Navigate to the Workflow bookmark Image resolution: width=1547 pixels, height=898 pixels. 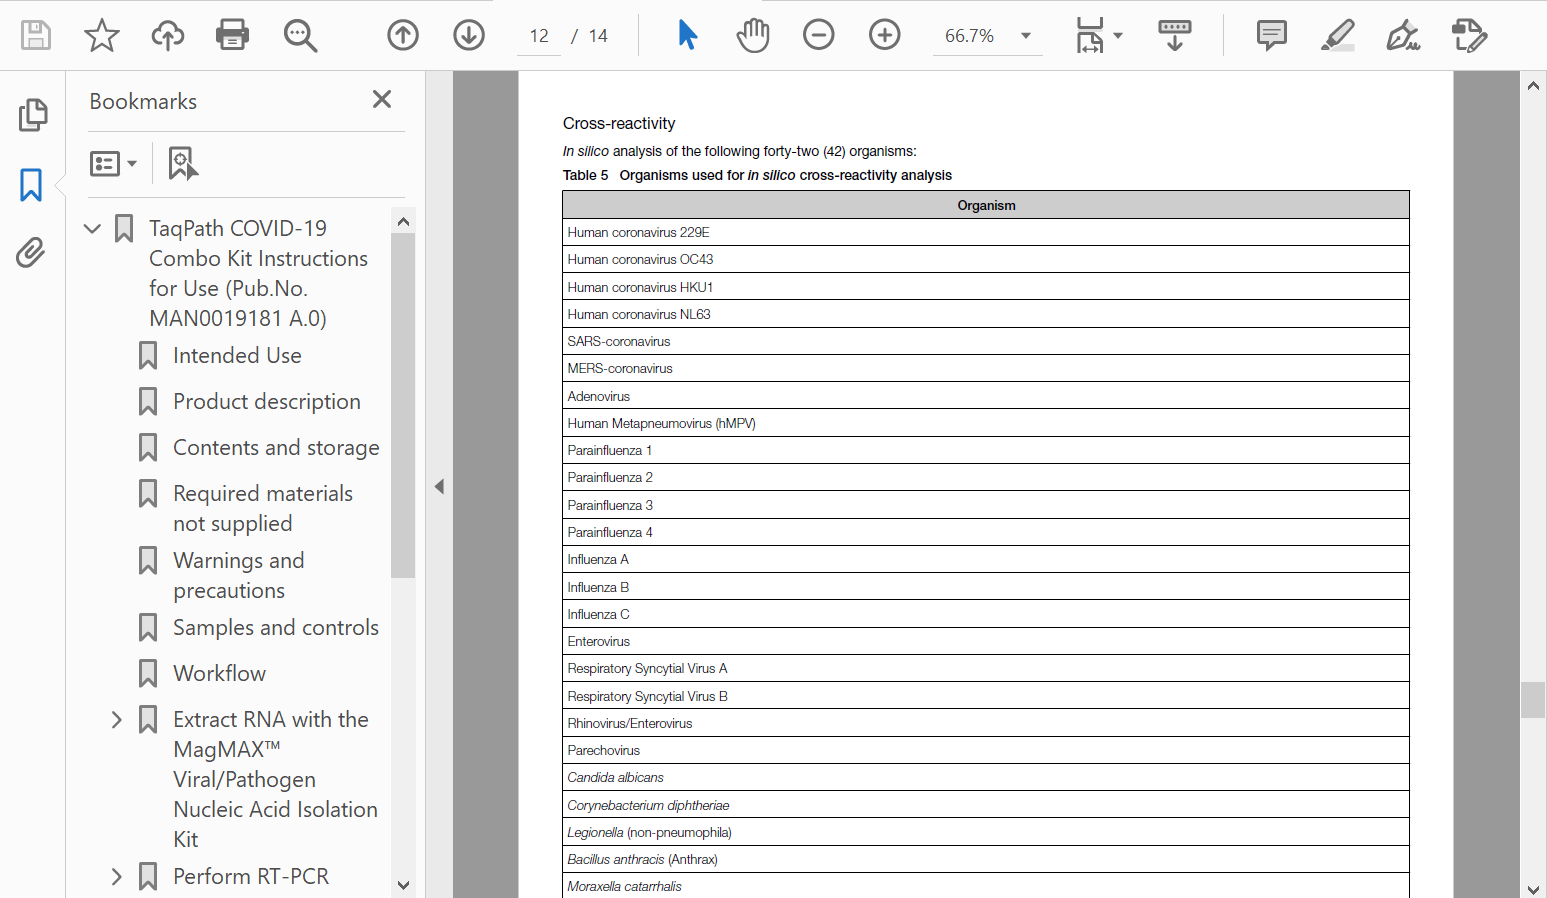(x=220, y=673)
